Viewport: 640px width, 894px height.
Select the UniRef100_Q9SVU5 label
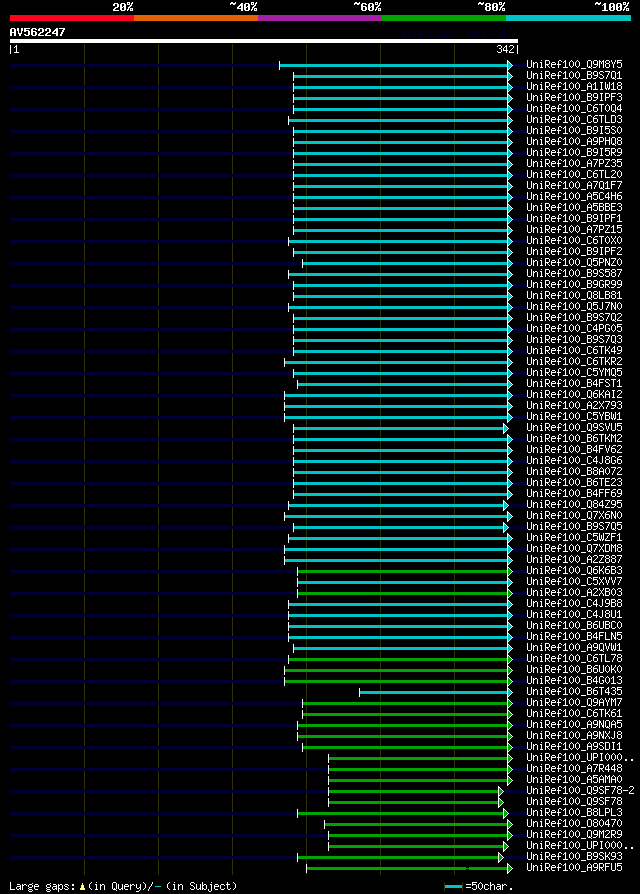pos(574,428)
